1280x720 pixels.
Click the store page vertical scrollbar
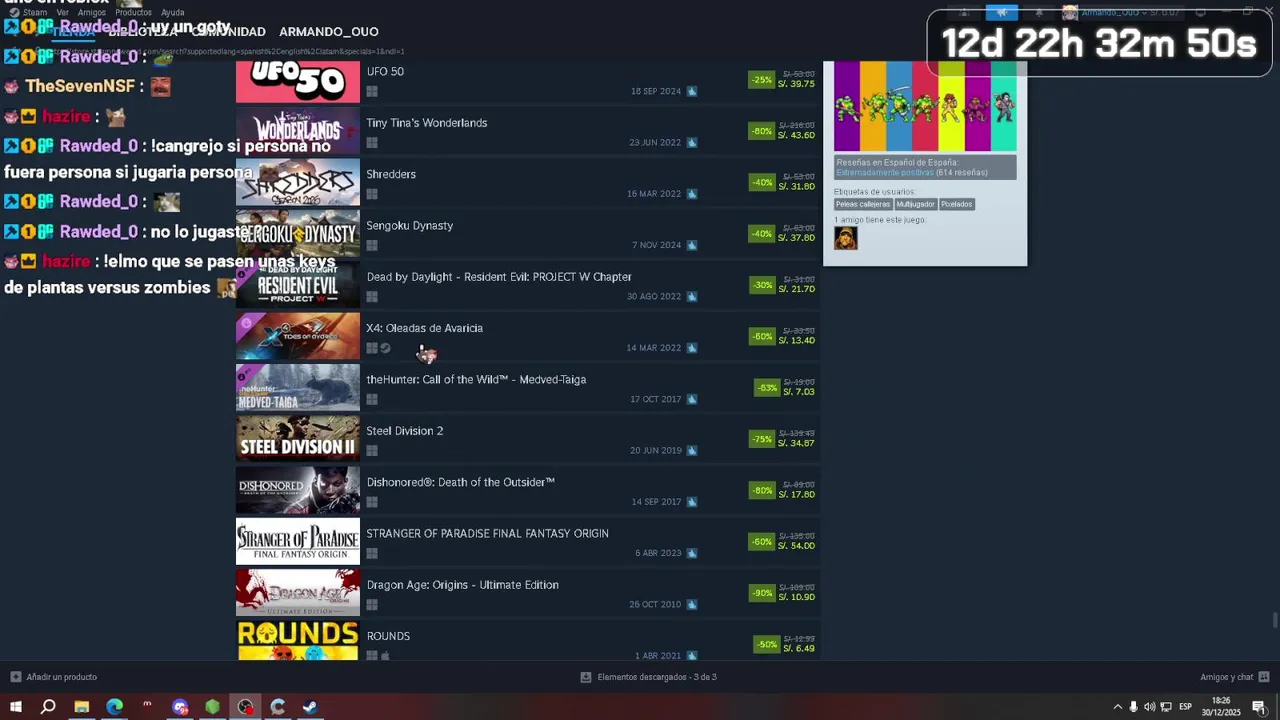click(x=1275, y=620)
